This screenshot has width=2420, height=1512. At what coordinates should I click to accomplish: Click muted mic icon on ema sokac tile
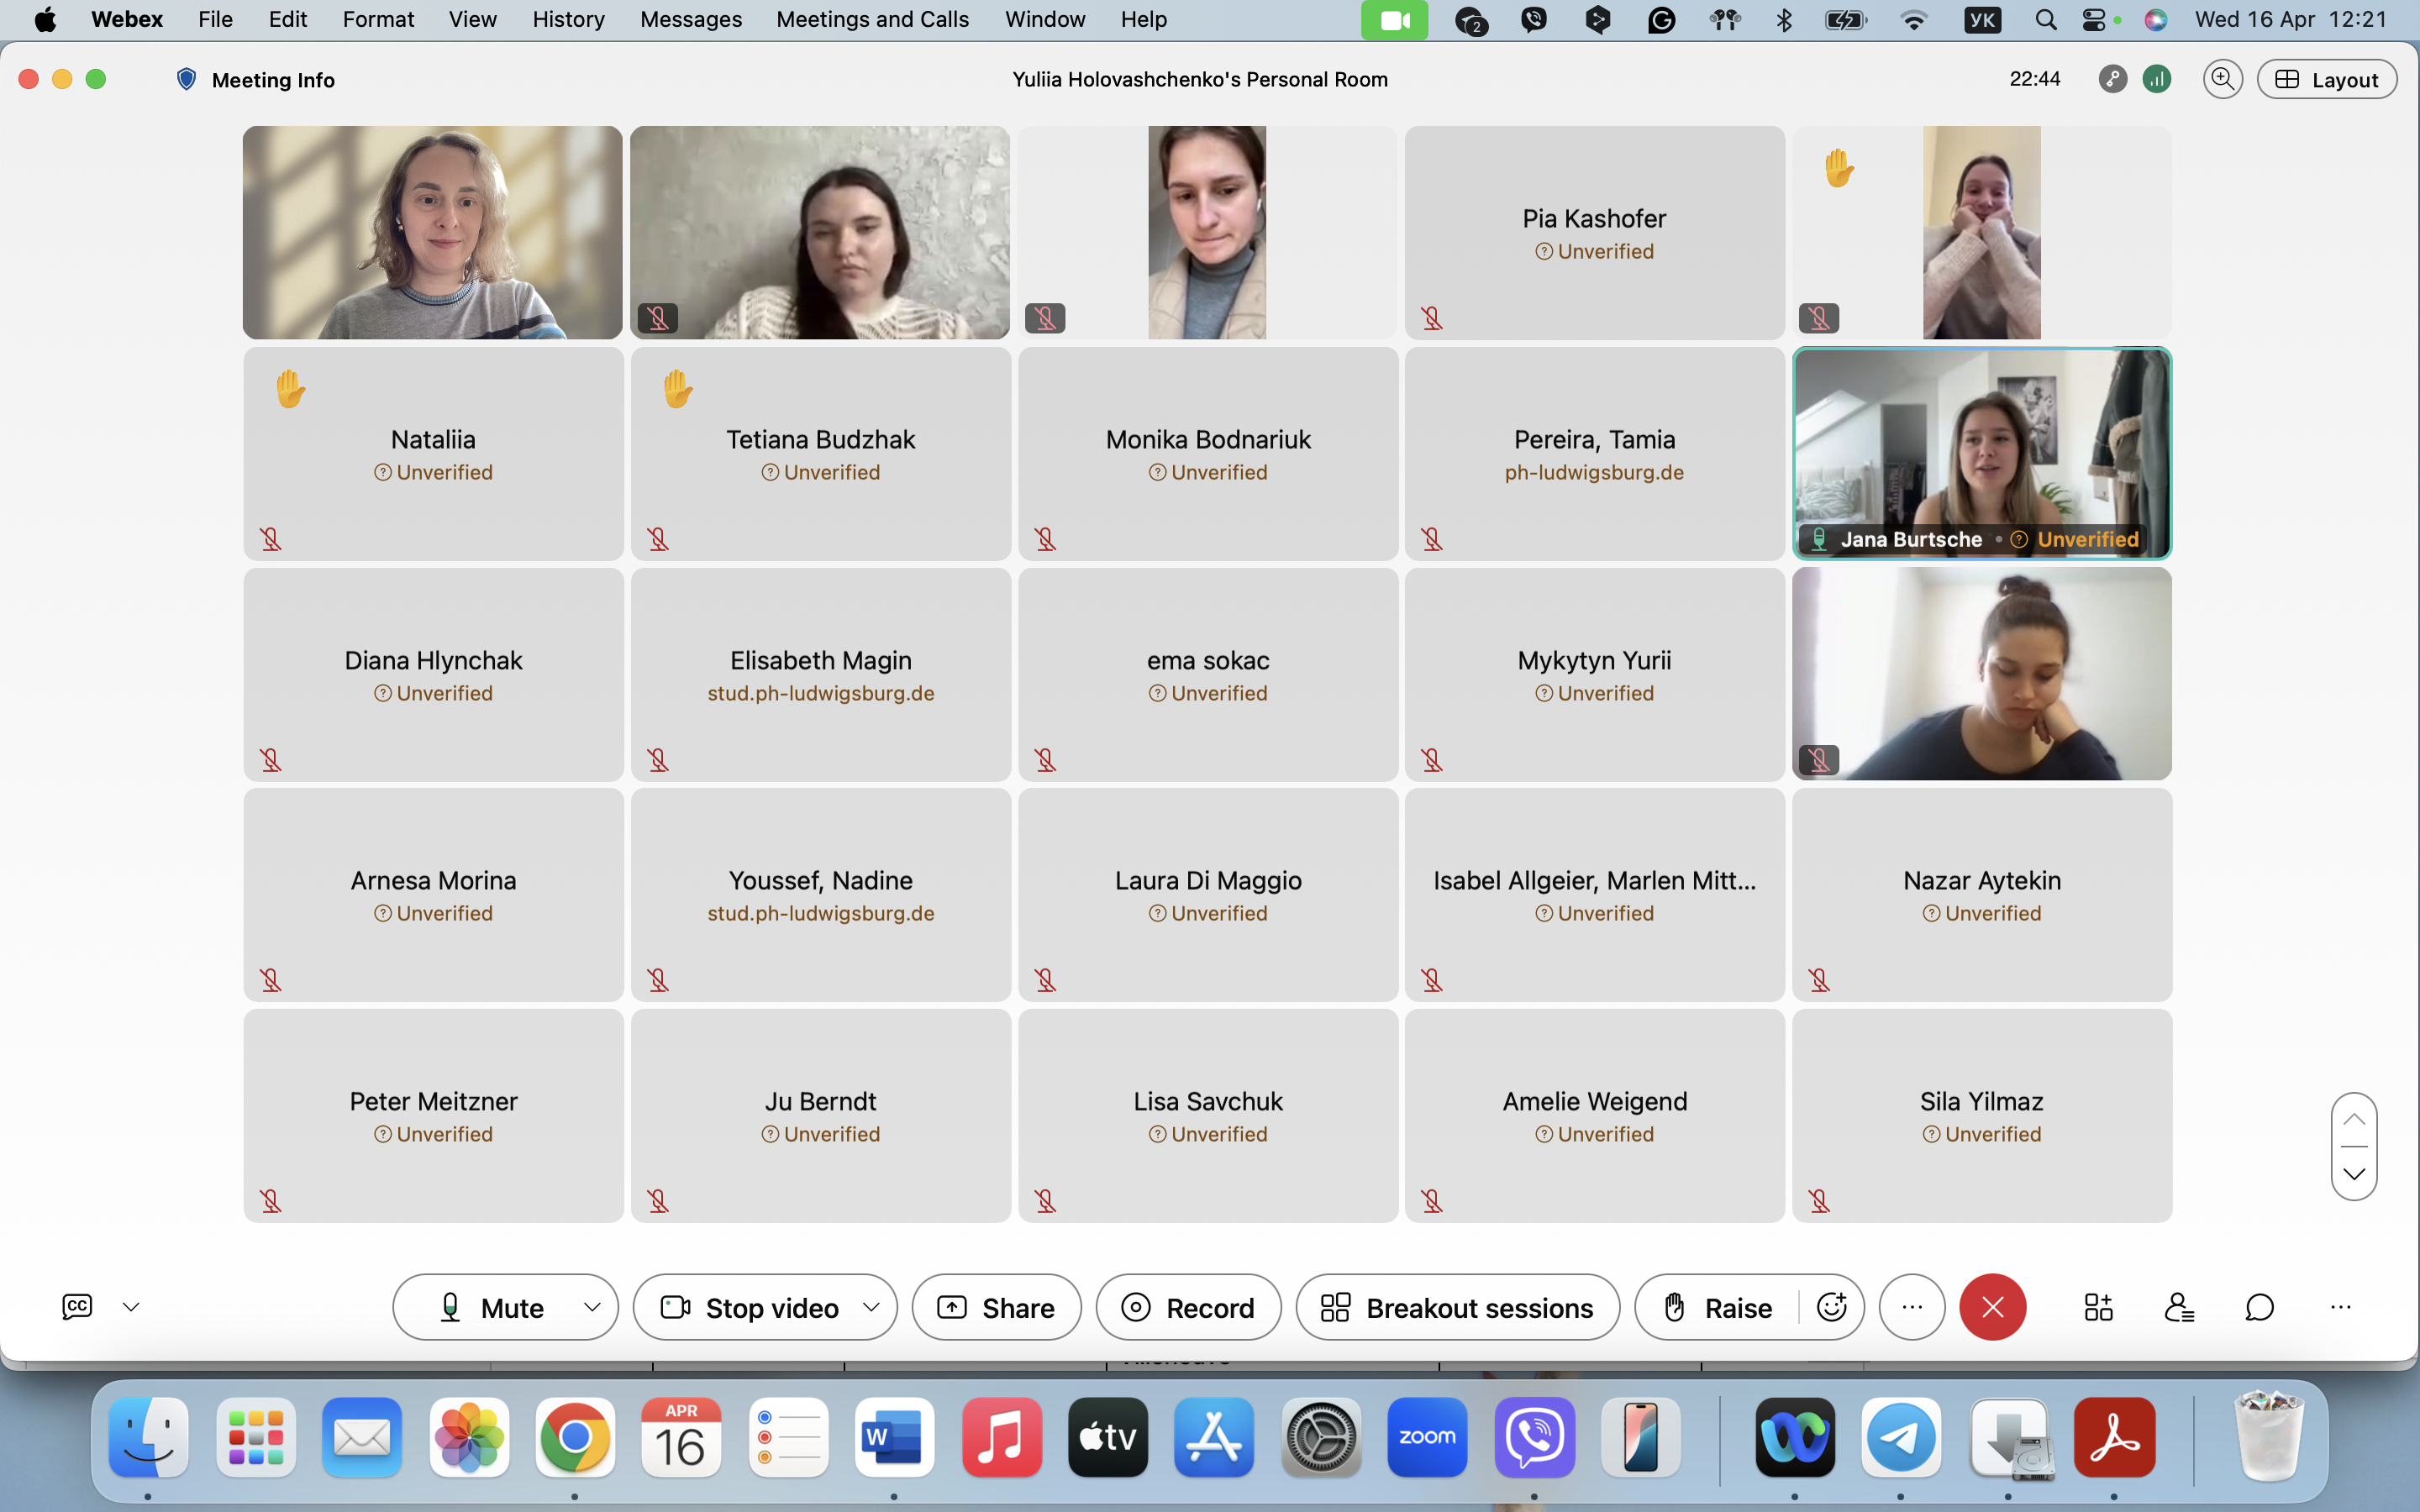[x=1045, y=760]
